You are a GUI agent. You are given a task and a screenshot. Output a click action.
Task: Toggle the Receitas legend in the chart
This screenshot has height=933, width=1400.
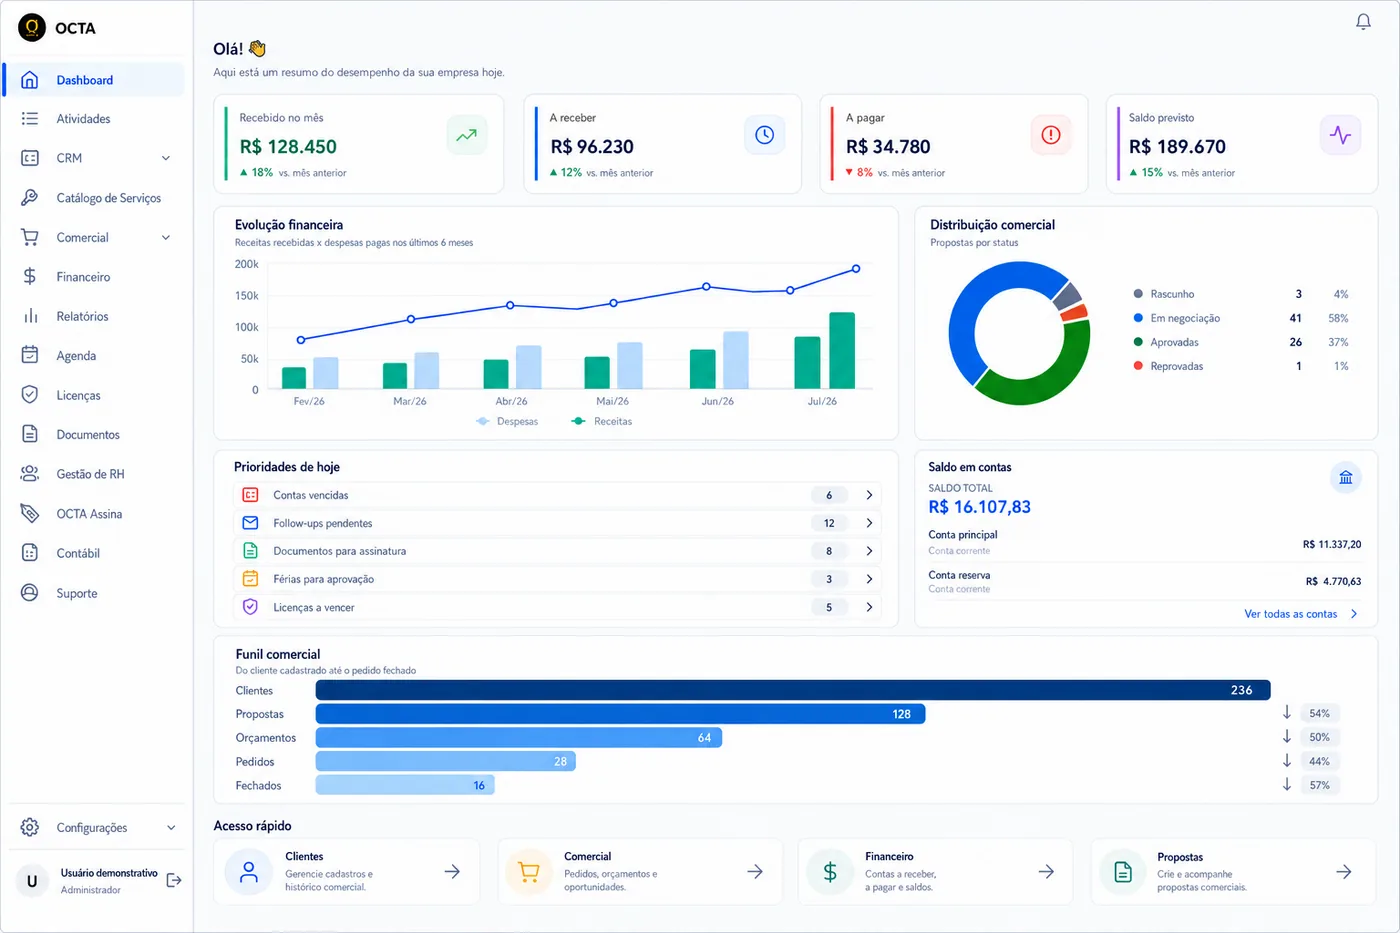click(602, 421)
